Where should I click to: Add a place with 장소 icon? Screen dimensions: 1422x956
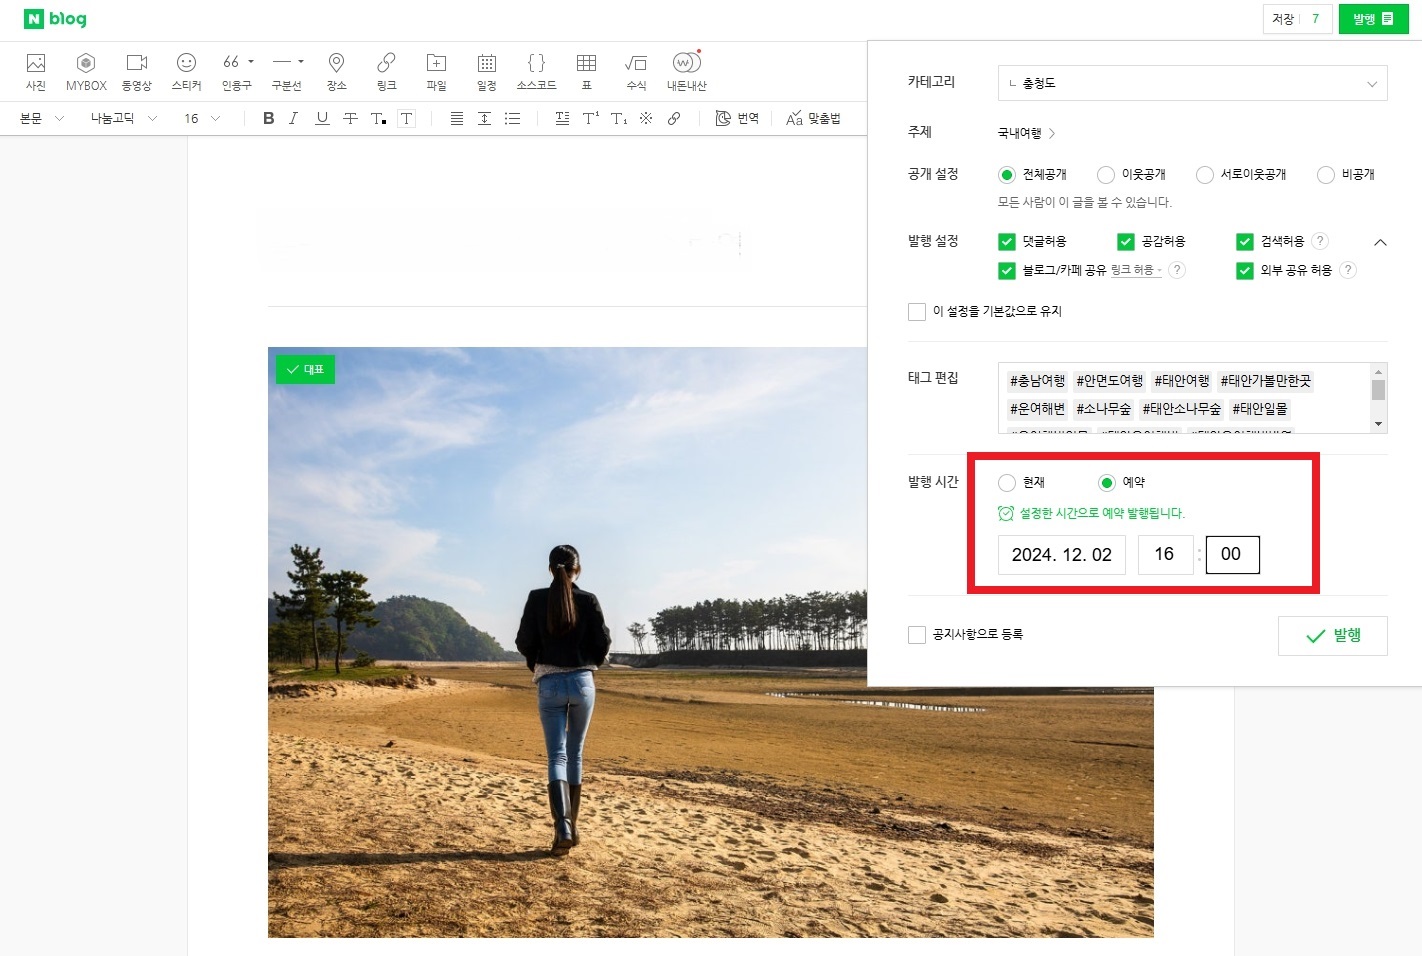[337, 71]
